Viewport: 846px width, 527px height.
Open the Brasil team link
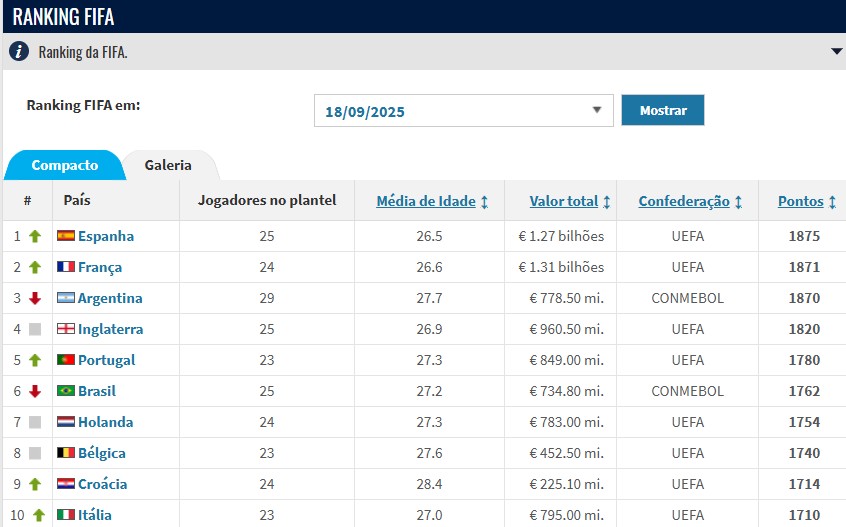(x=97, y=391)
